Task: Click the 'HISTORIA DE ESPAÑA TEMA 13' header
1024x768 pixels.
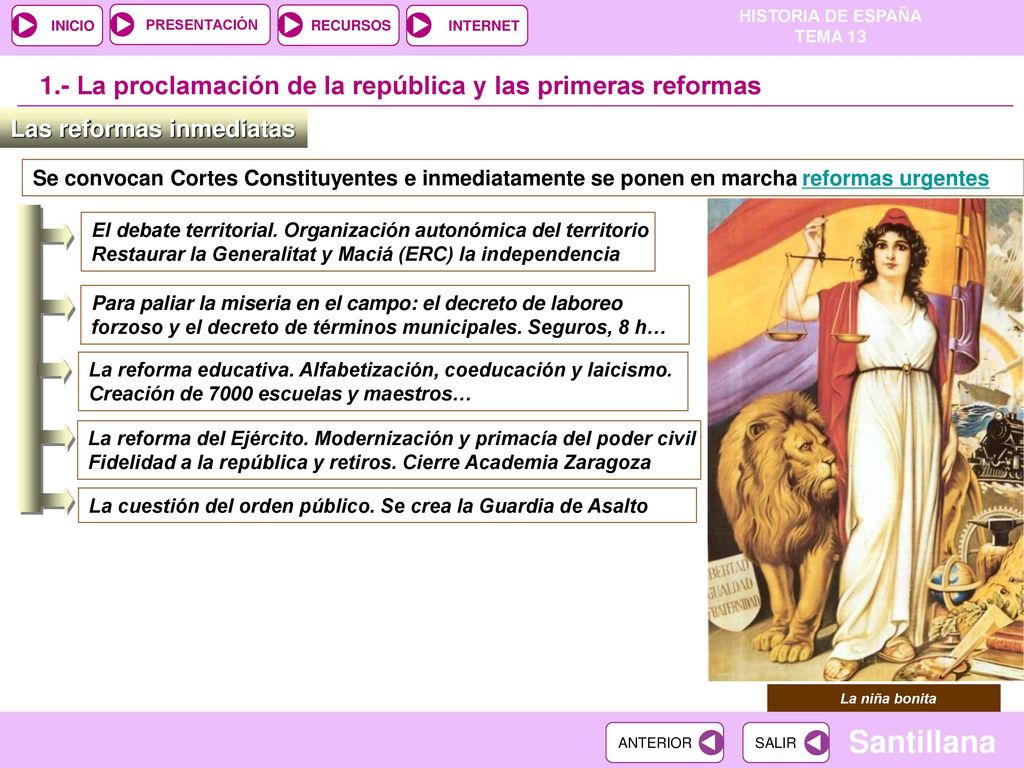Action: tap(830, 26)
